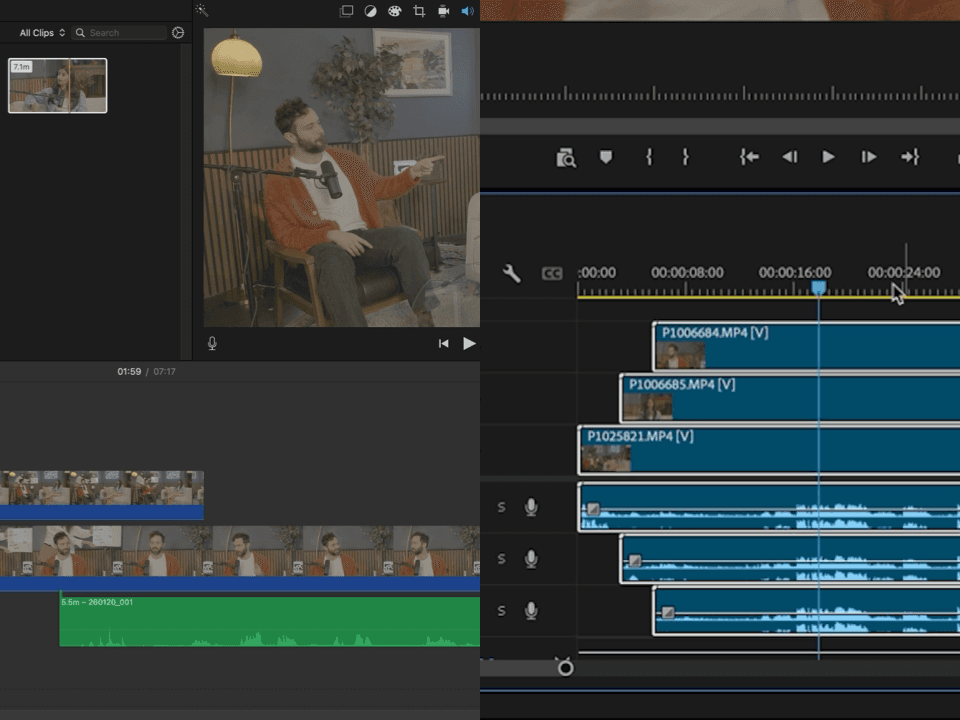The image size is (960, 720).
Task: Solo the second audio track
Action: (501, 559)
